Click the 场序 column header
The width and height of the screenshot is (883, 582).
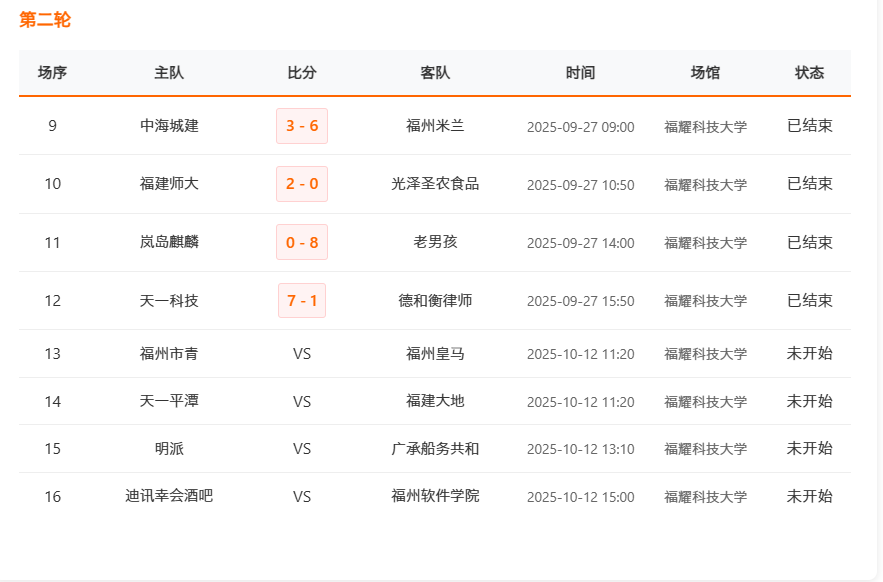point(53,73)
